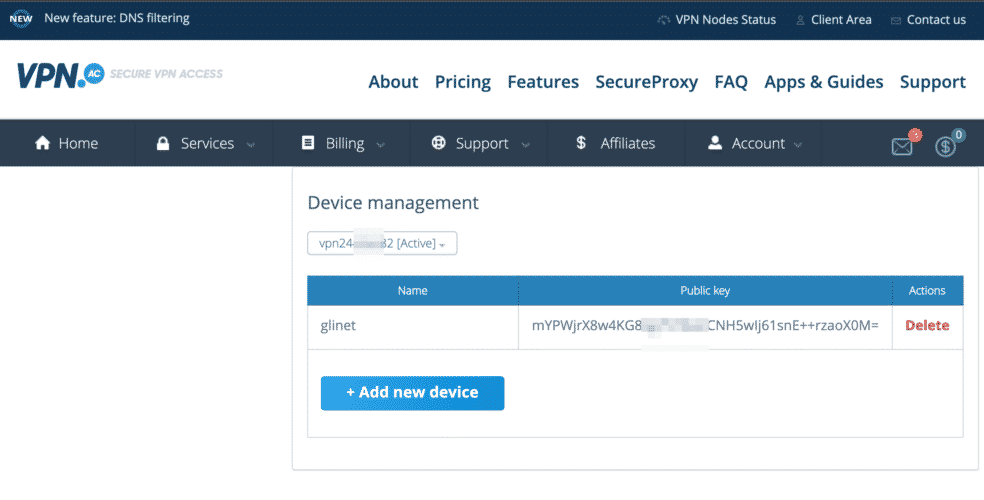Select the glinet device name cell

coord(412,327)
